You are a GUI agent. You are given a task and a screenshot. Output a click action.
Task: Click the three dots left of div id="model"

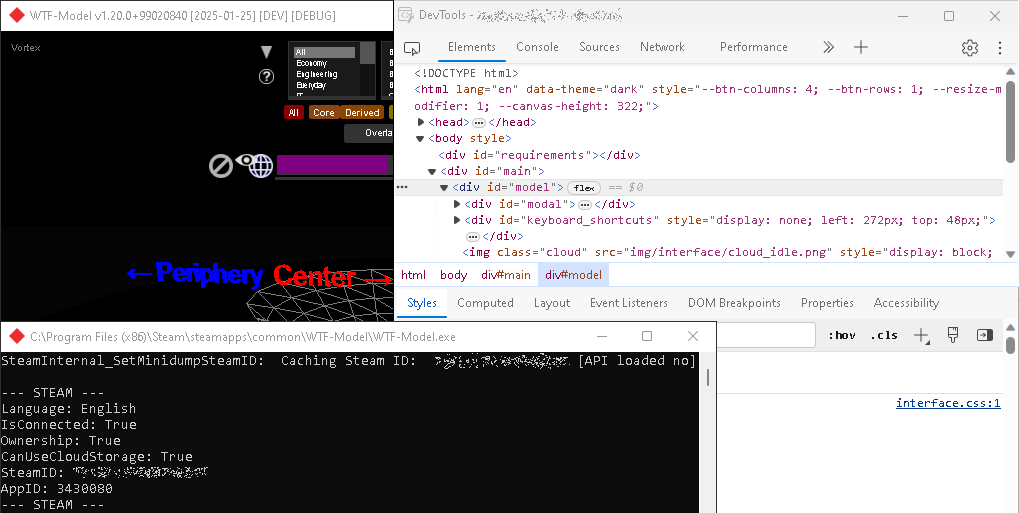tap(402, 187)
